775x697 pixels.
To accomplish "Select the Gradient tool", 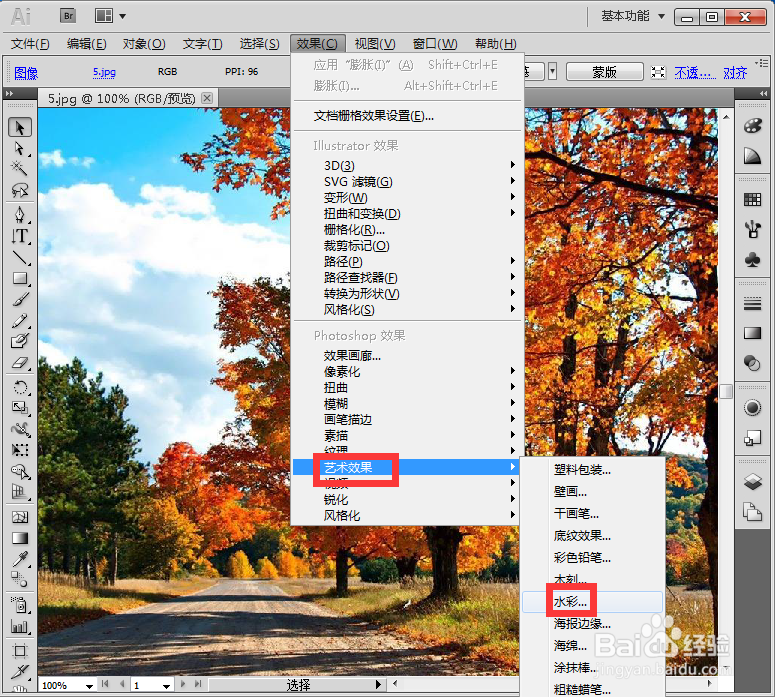I will coord(20,538).
